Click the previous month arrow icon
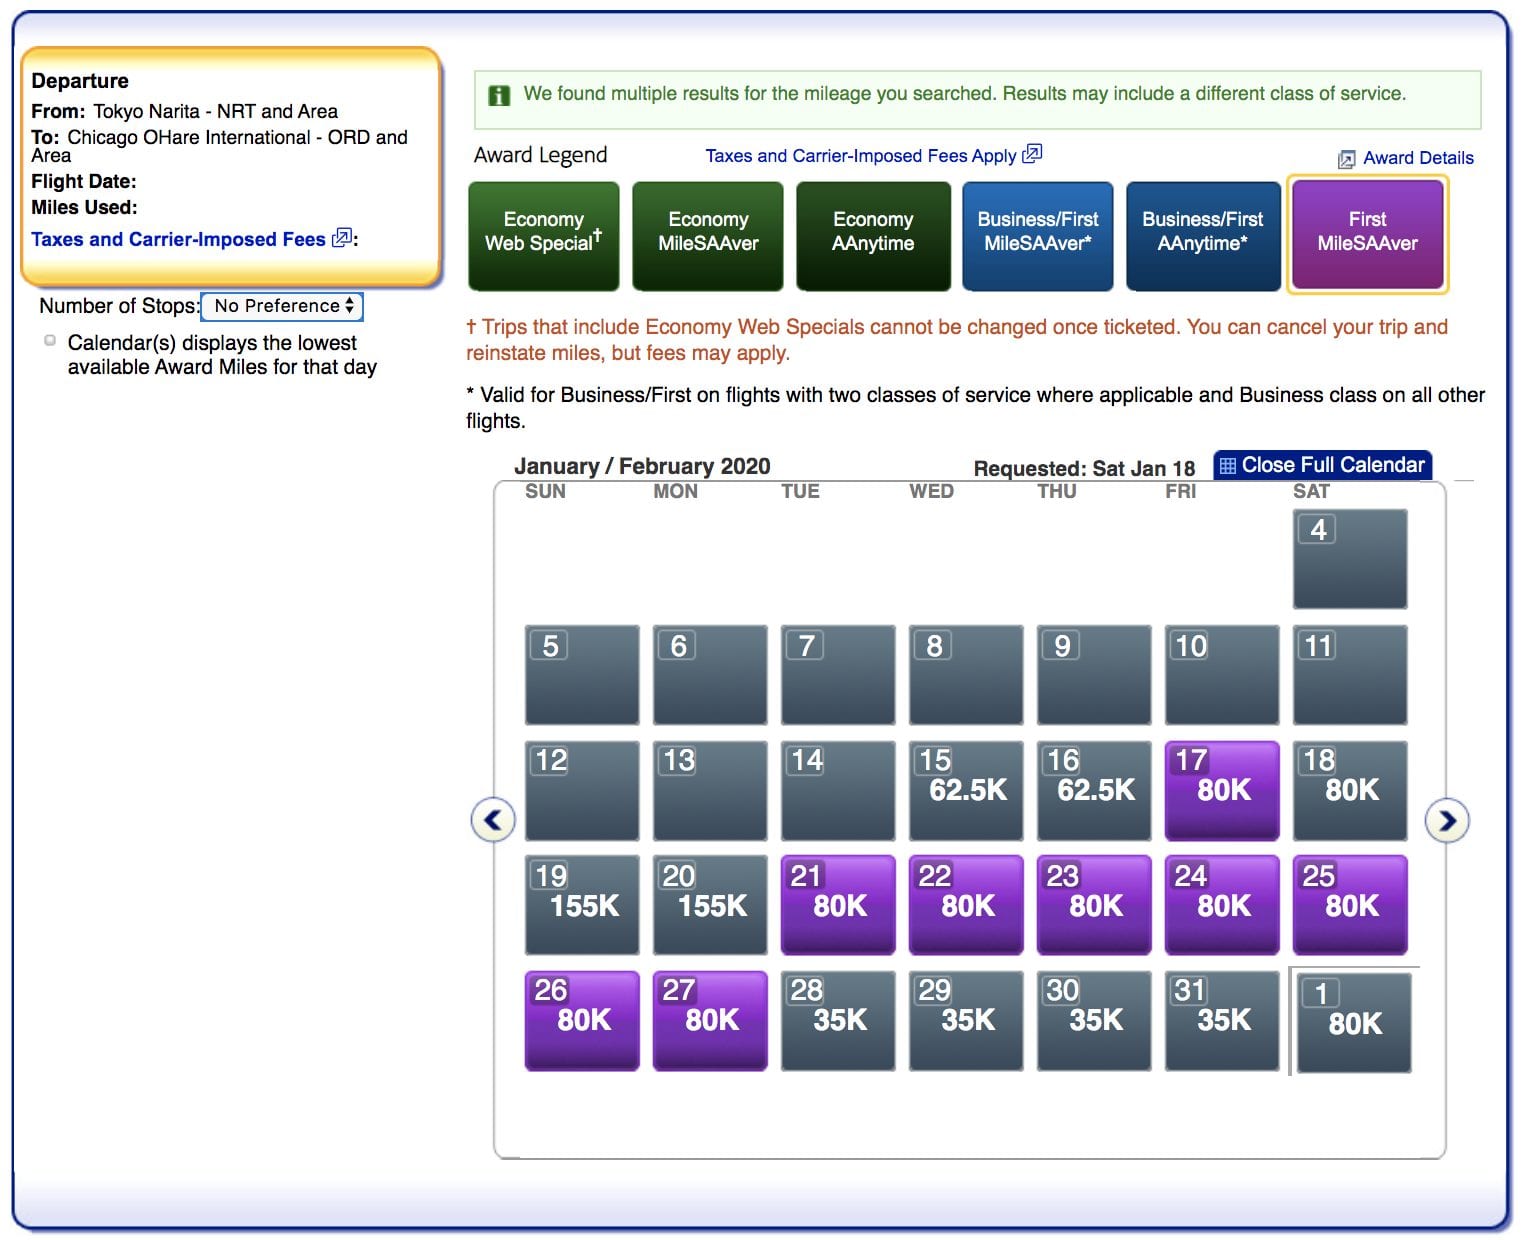 [492, 820]
